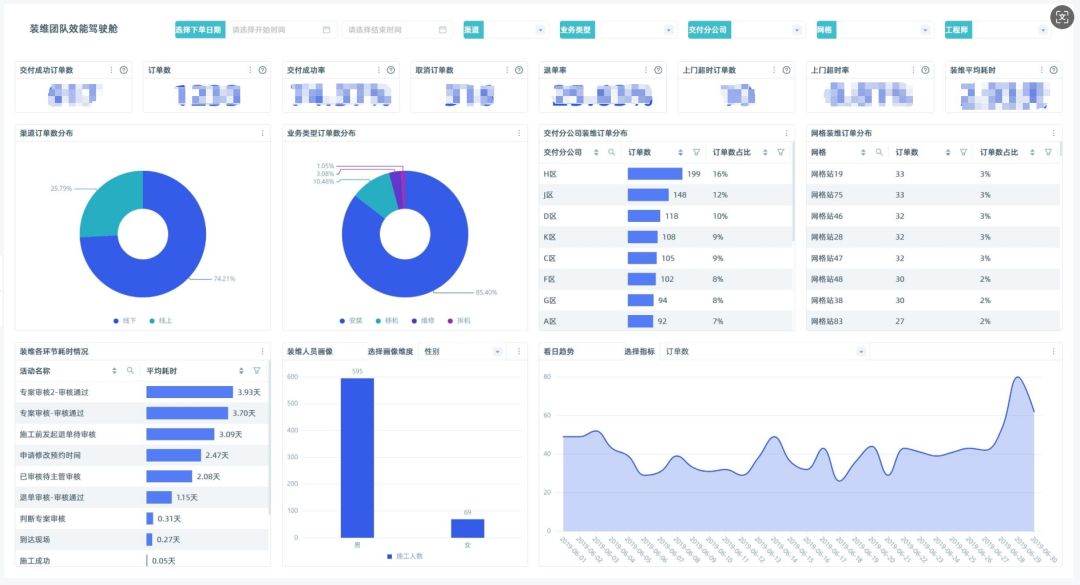Click fullscreen icon at top right corner
This screenshot has width=1080, height=585.
click(x=1062, y=17)
